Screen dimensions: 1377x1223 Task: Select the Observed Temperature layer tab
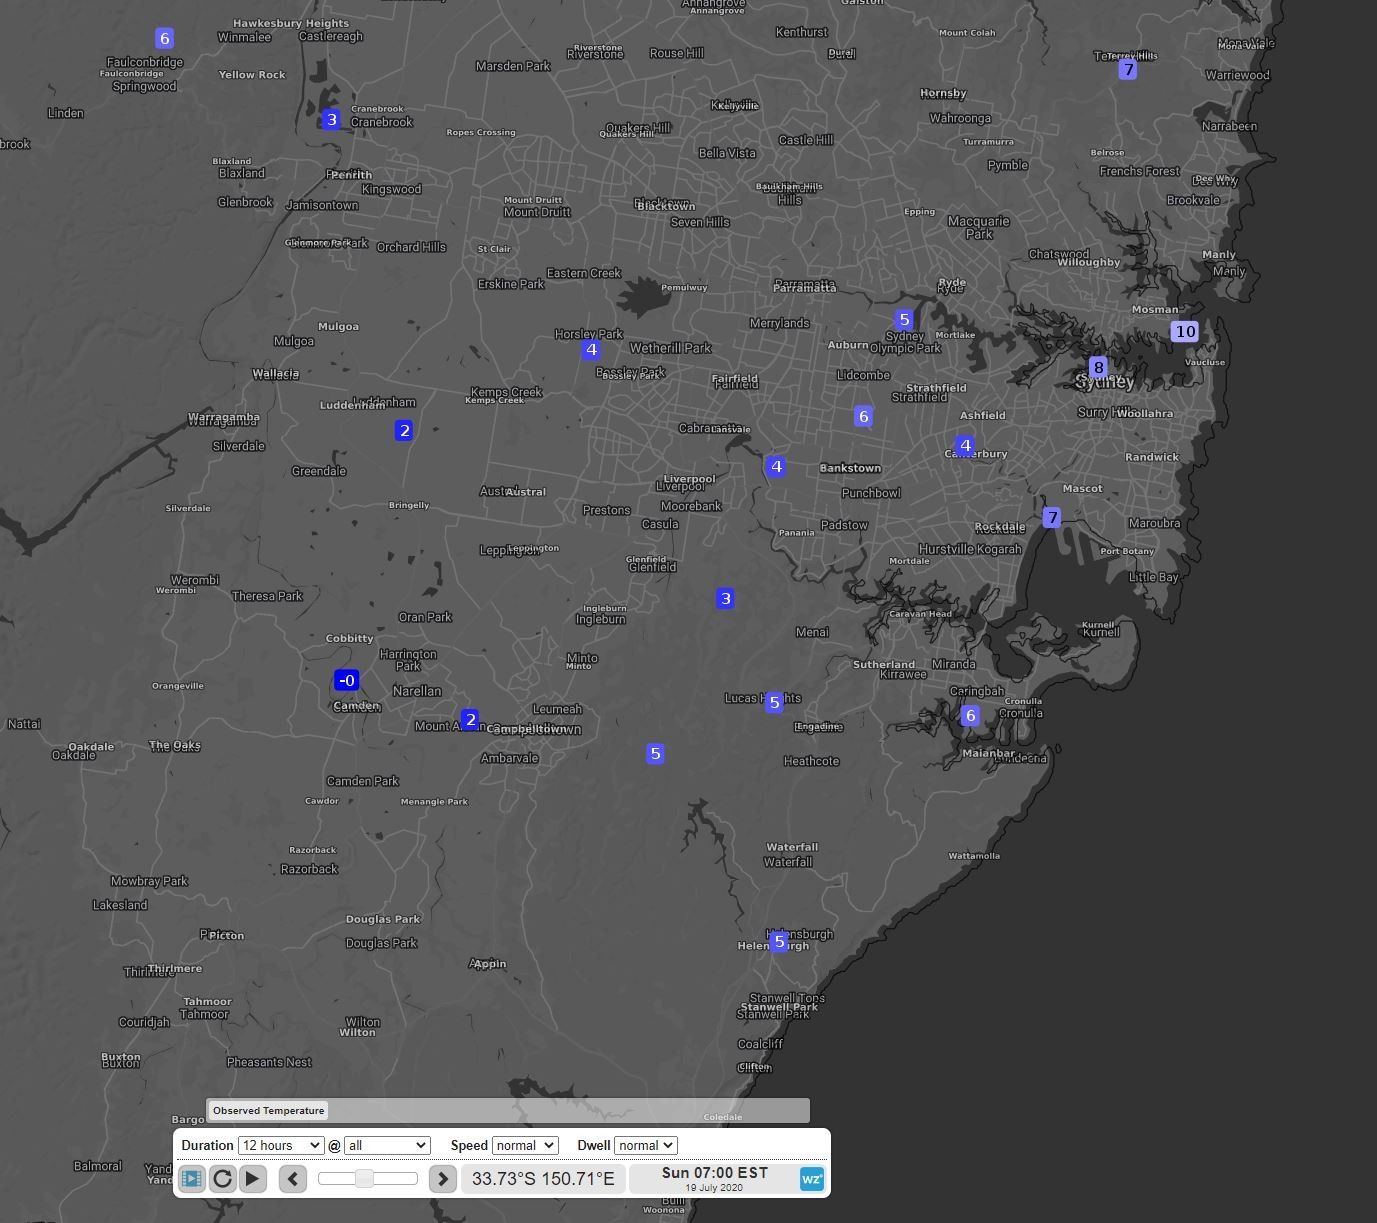tap(268, 1110)
